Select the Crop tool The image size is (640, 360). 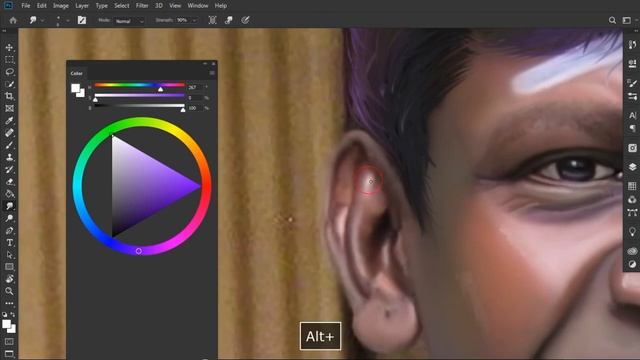coord(9,96)
